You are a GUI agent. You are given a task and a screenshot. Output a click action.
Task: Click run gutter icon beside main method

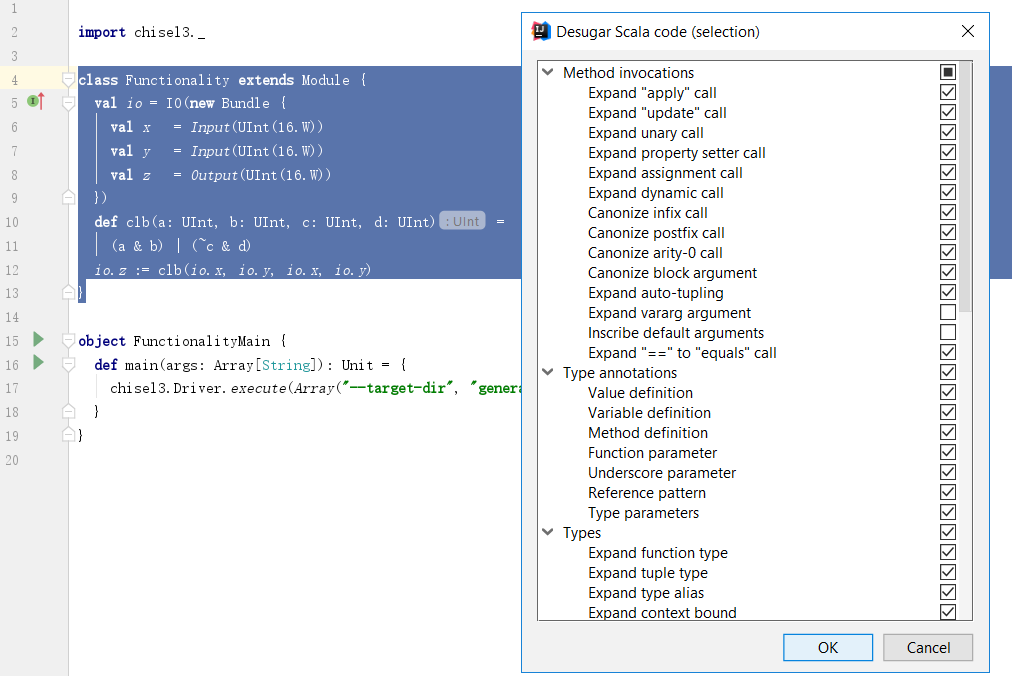pos(39,363)
